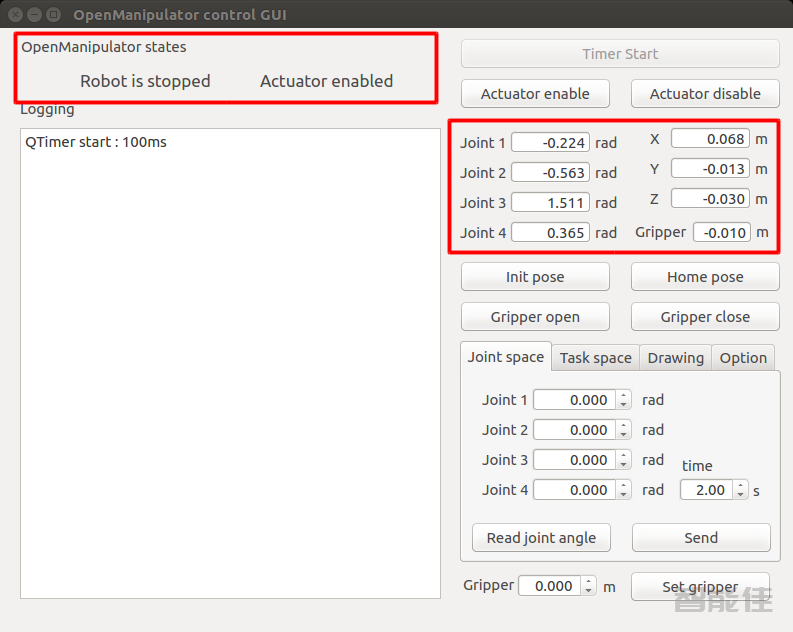
Task: Decrease time value with down arrow
Action: tap(740, 494)
